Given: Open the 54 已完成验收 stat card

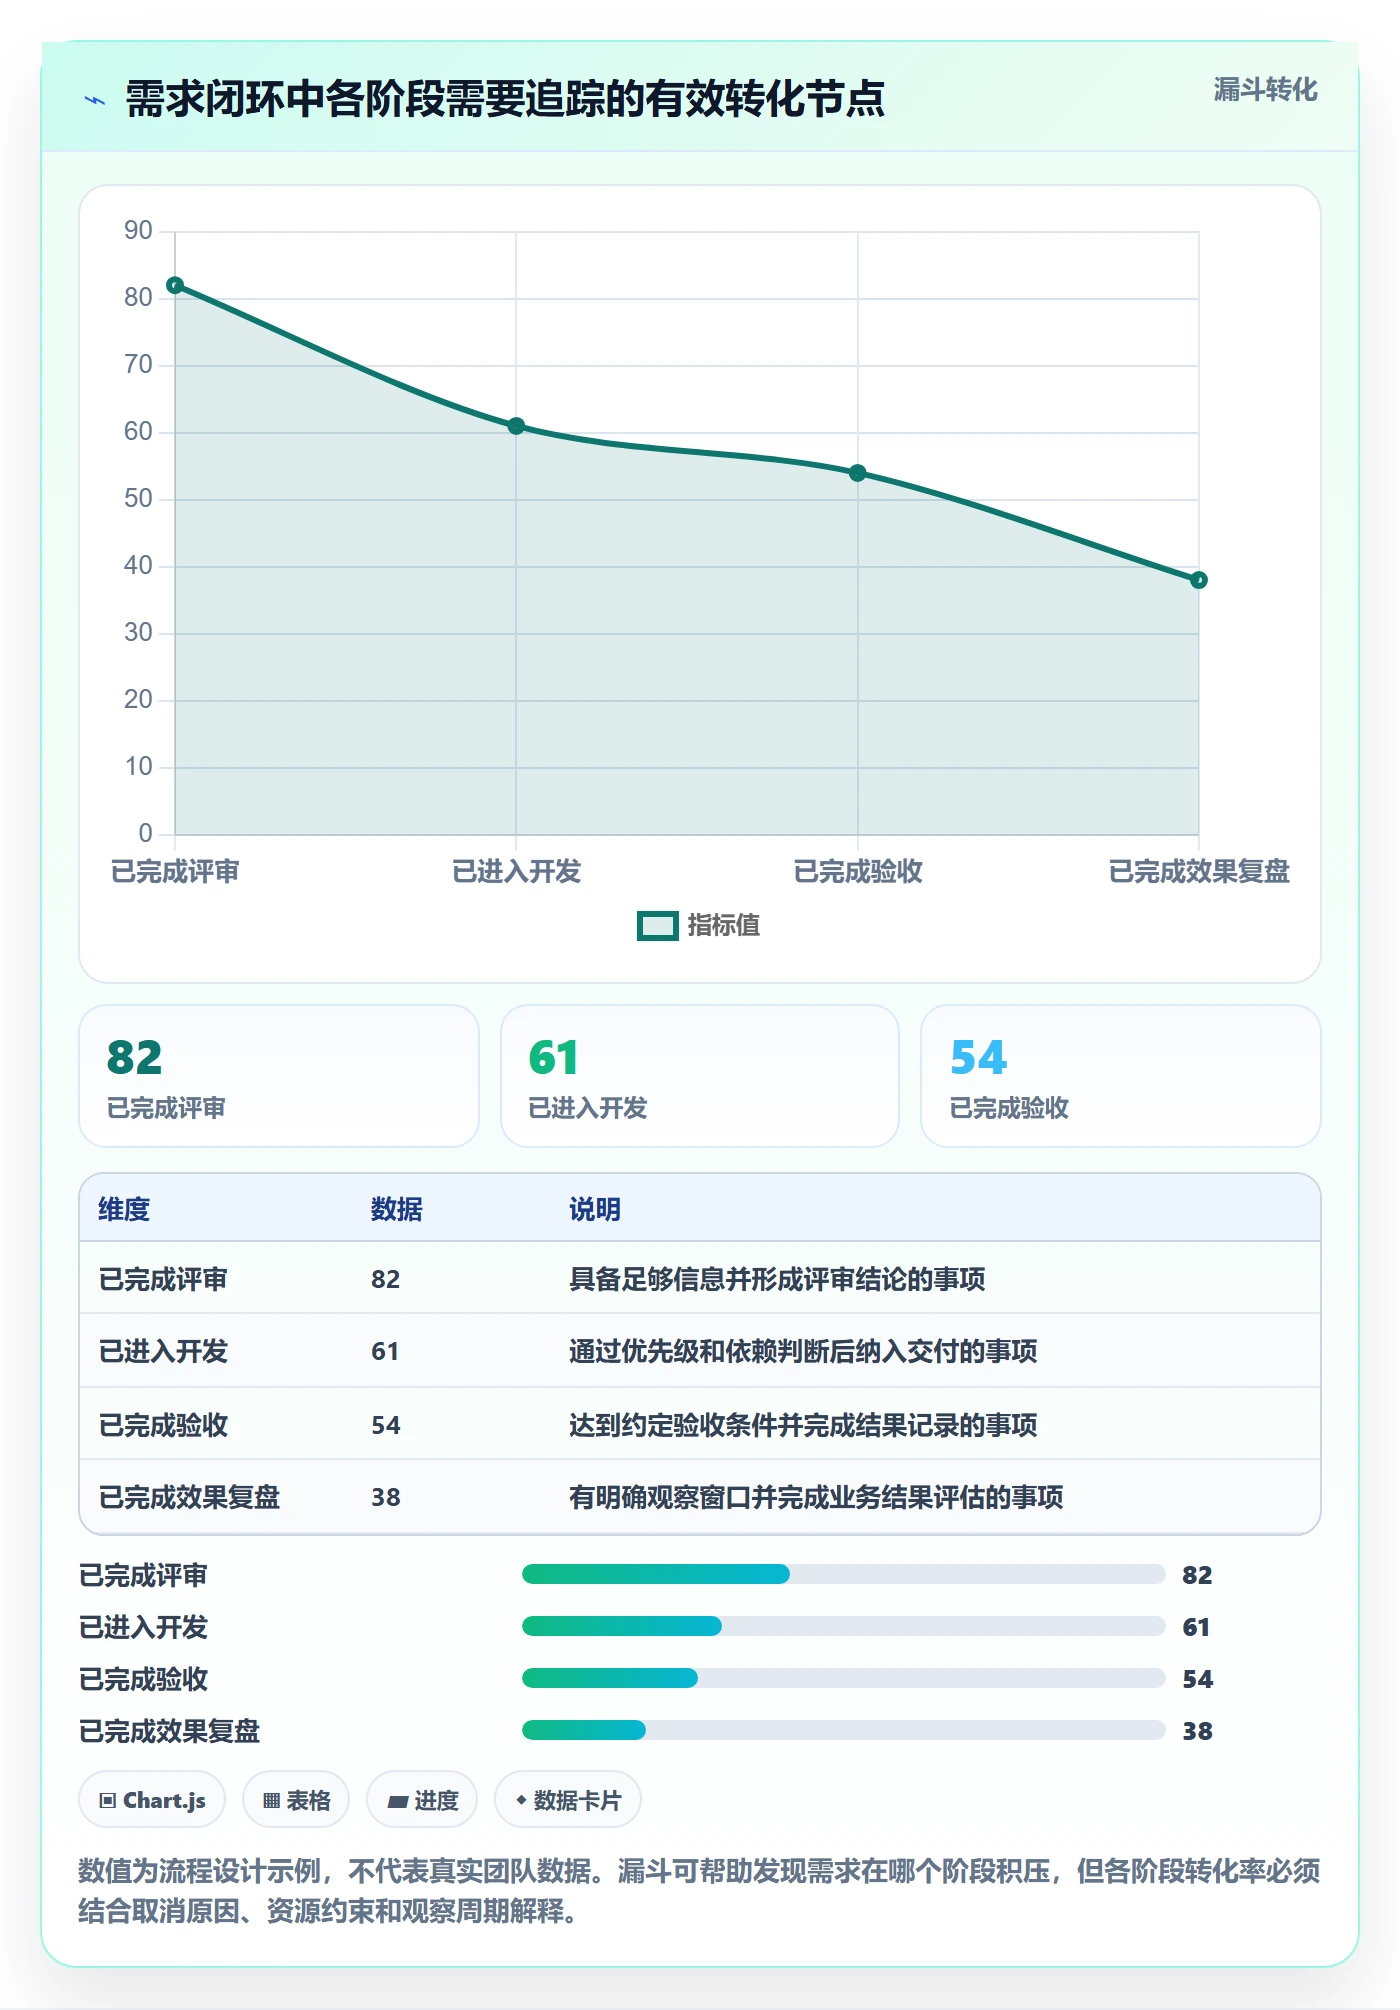Looking at the screenshot, I should 1121,1076.
